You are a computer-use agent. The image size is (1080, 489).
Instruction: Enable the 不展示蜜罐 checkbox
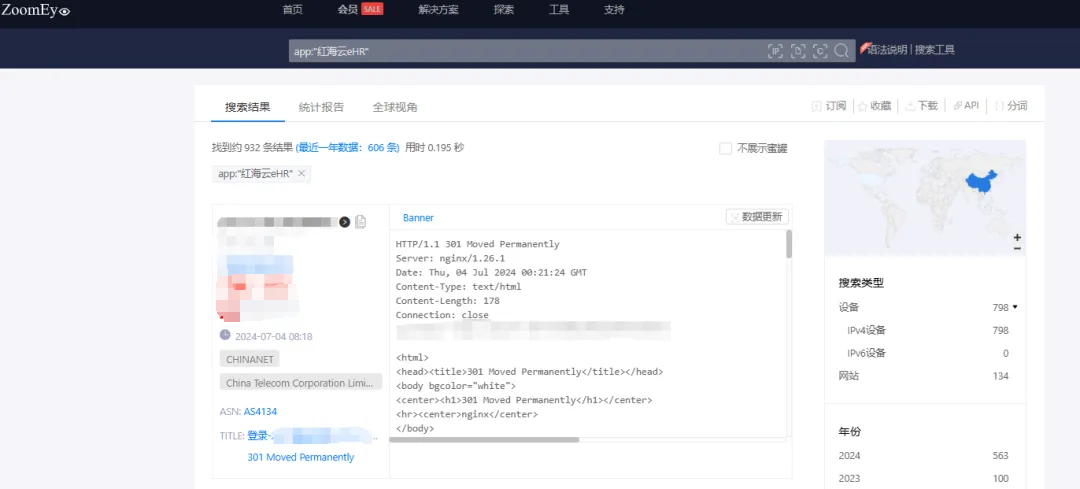coord(725,148)
